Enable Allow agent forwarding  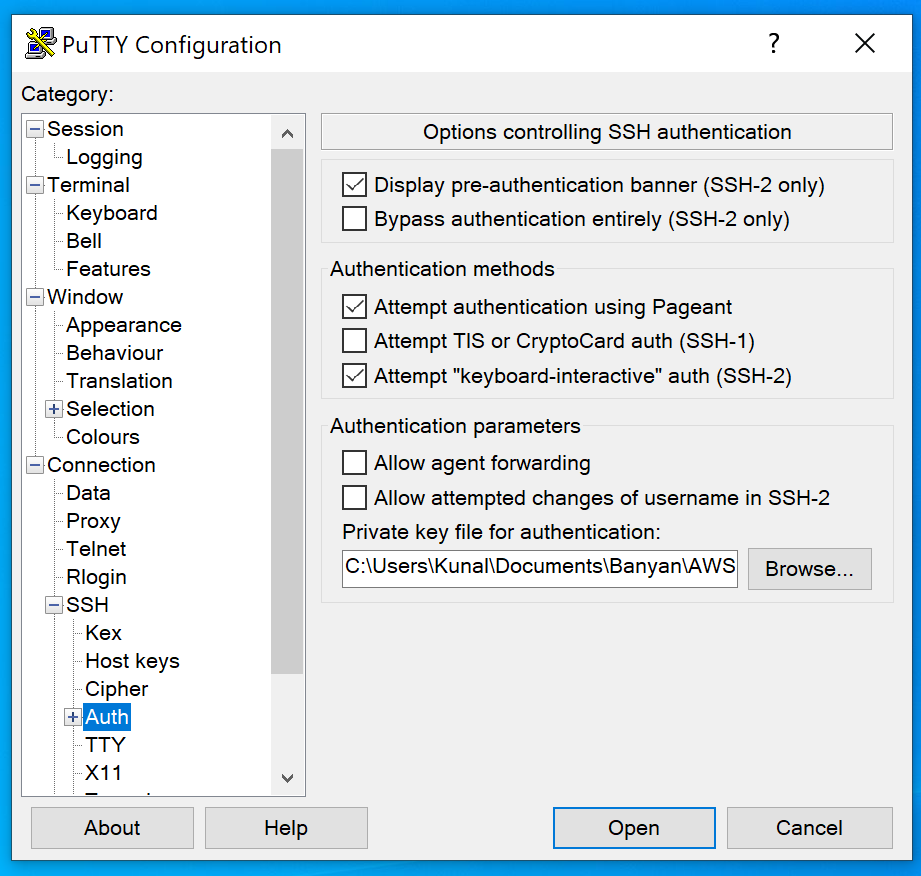354,464
